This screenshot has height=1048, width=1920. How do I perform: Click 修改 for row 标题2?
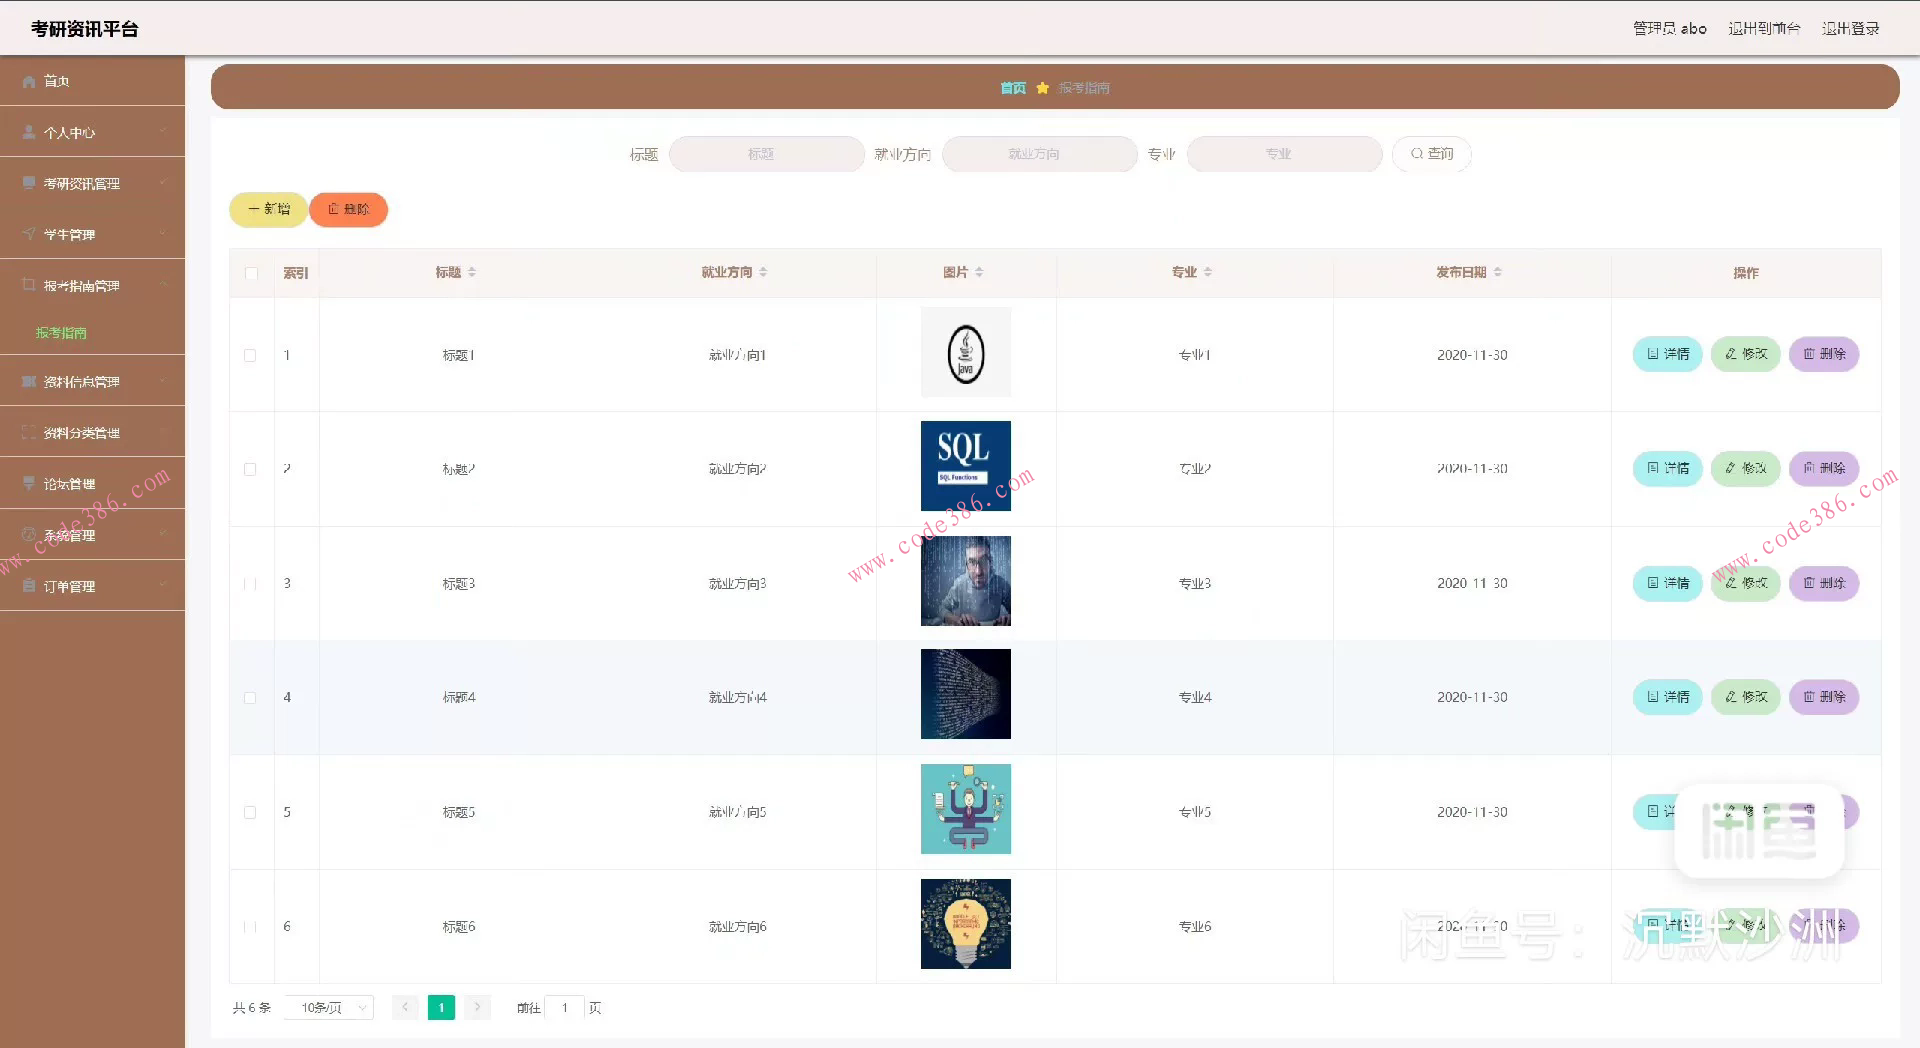point(1746,468)
